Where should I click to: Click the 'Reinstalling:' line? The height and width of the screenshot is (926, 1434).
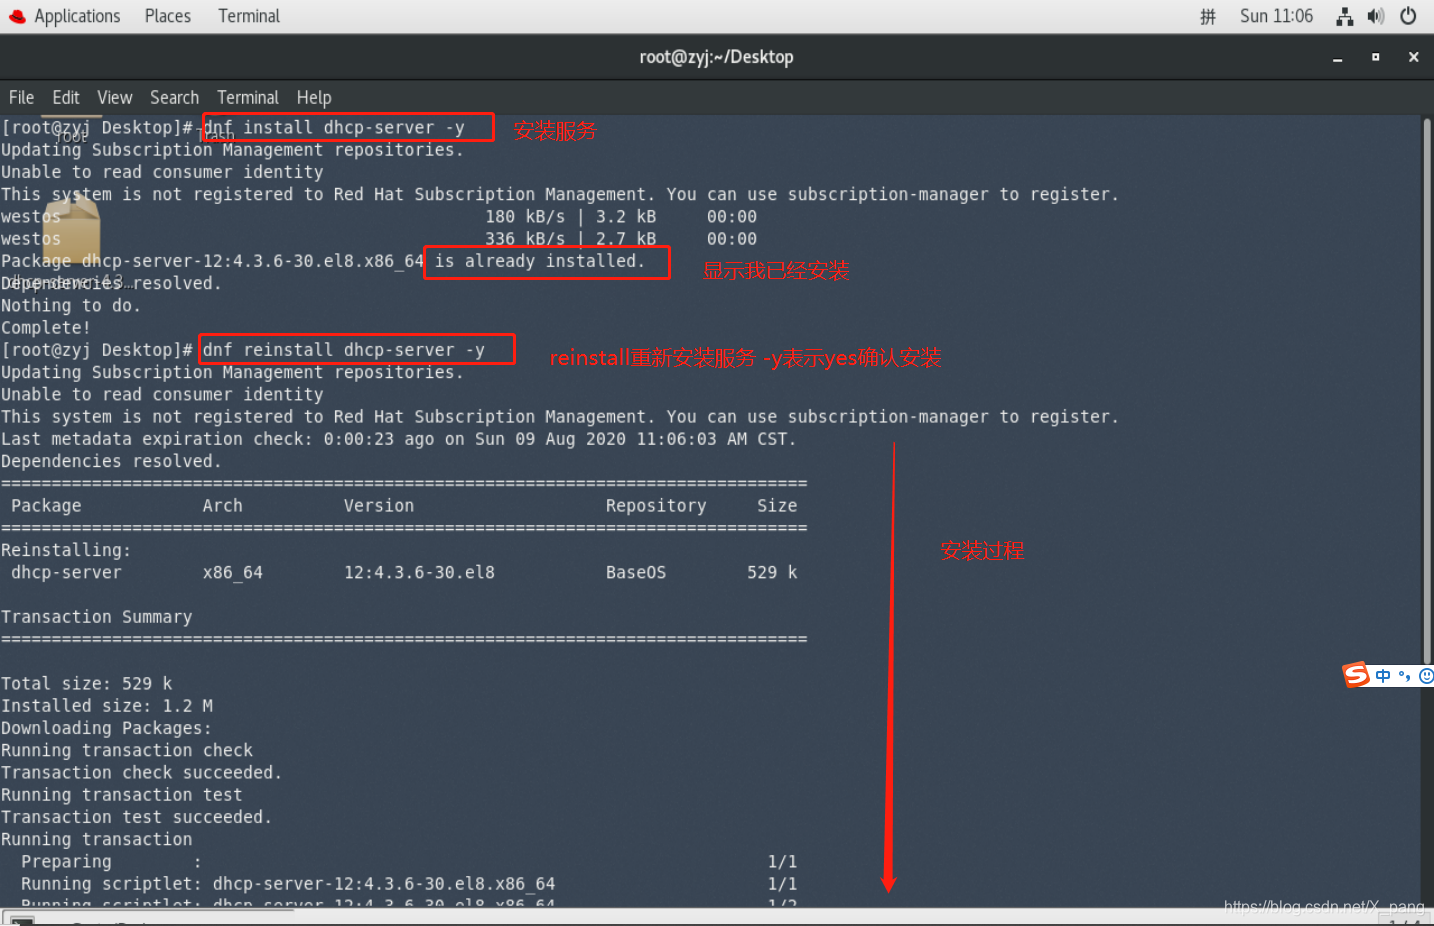66,549
